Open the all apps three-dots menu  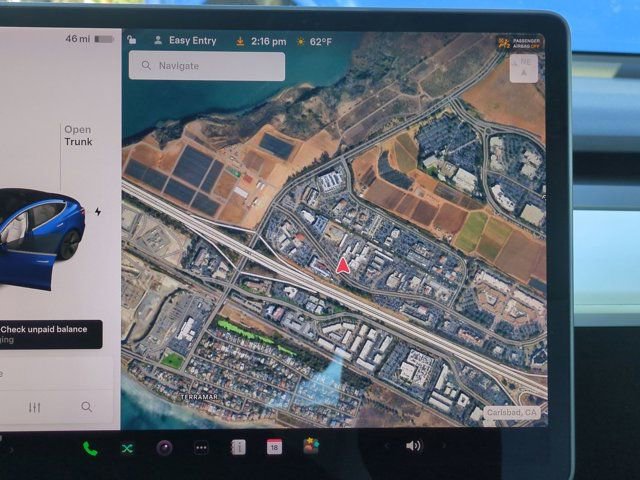point(201,448)
